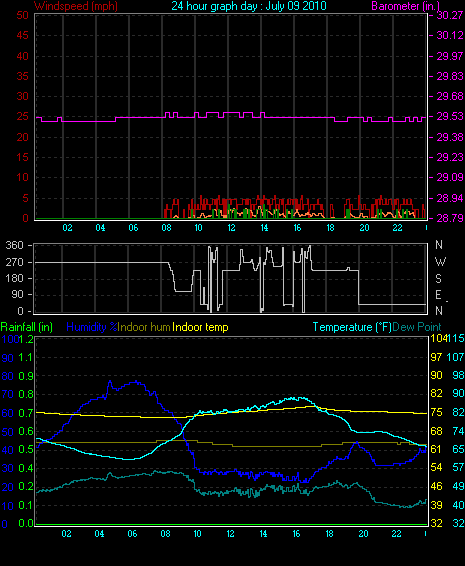Click barometer axis value 29.83

pos(450,76)
